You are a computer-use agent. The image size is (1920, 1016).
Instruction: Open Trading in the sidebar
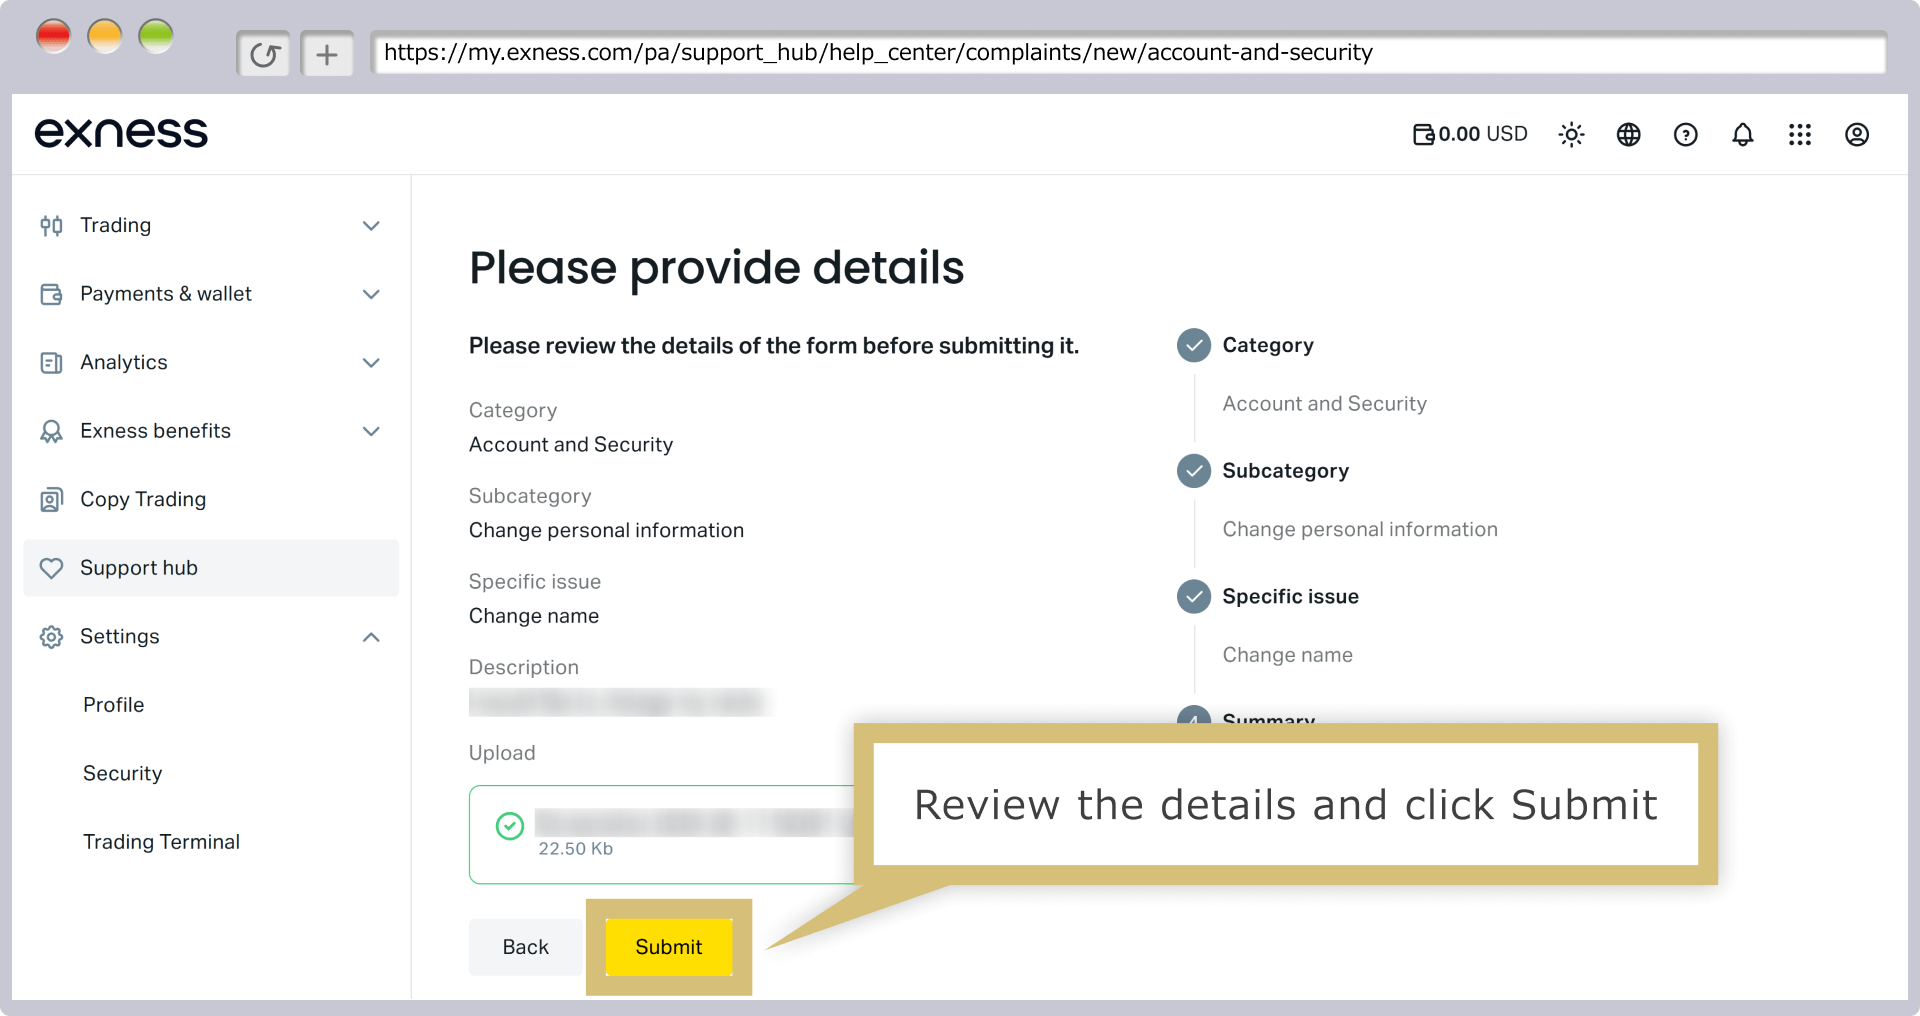coord(211,226)
